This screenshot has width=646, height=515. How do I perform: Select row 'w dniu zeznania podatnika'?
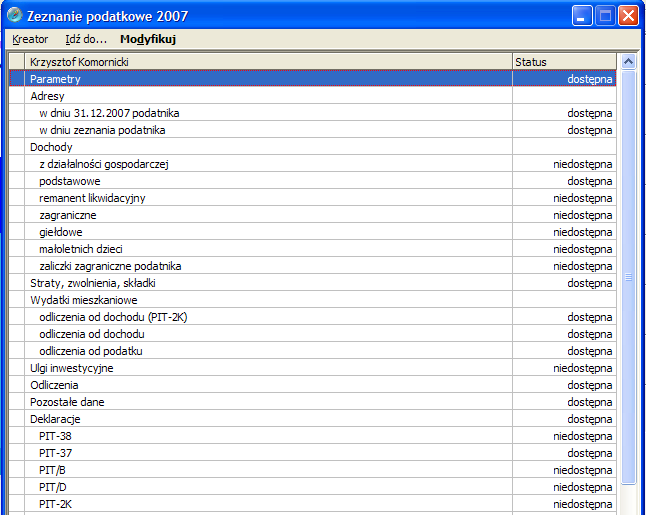(x=313, y=130)
